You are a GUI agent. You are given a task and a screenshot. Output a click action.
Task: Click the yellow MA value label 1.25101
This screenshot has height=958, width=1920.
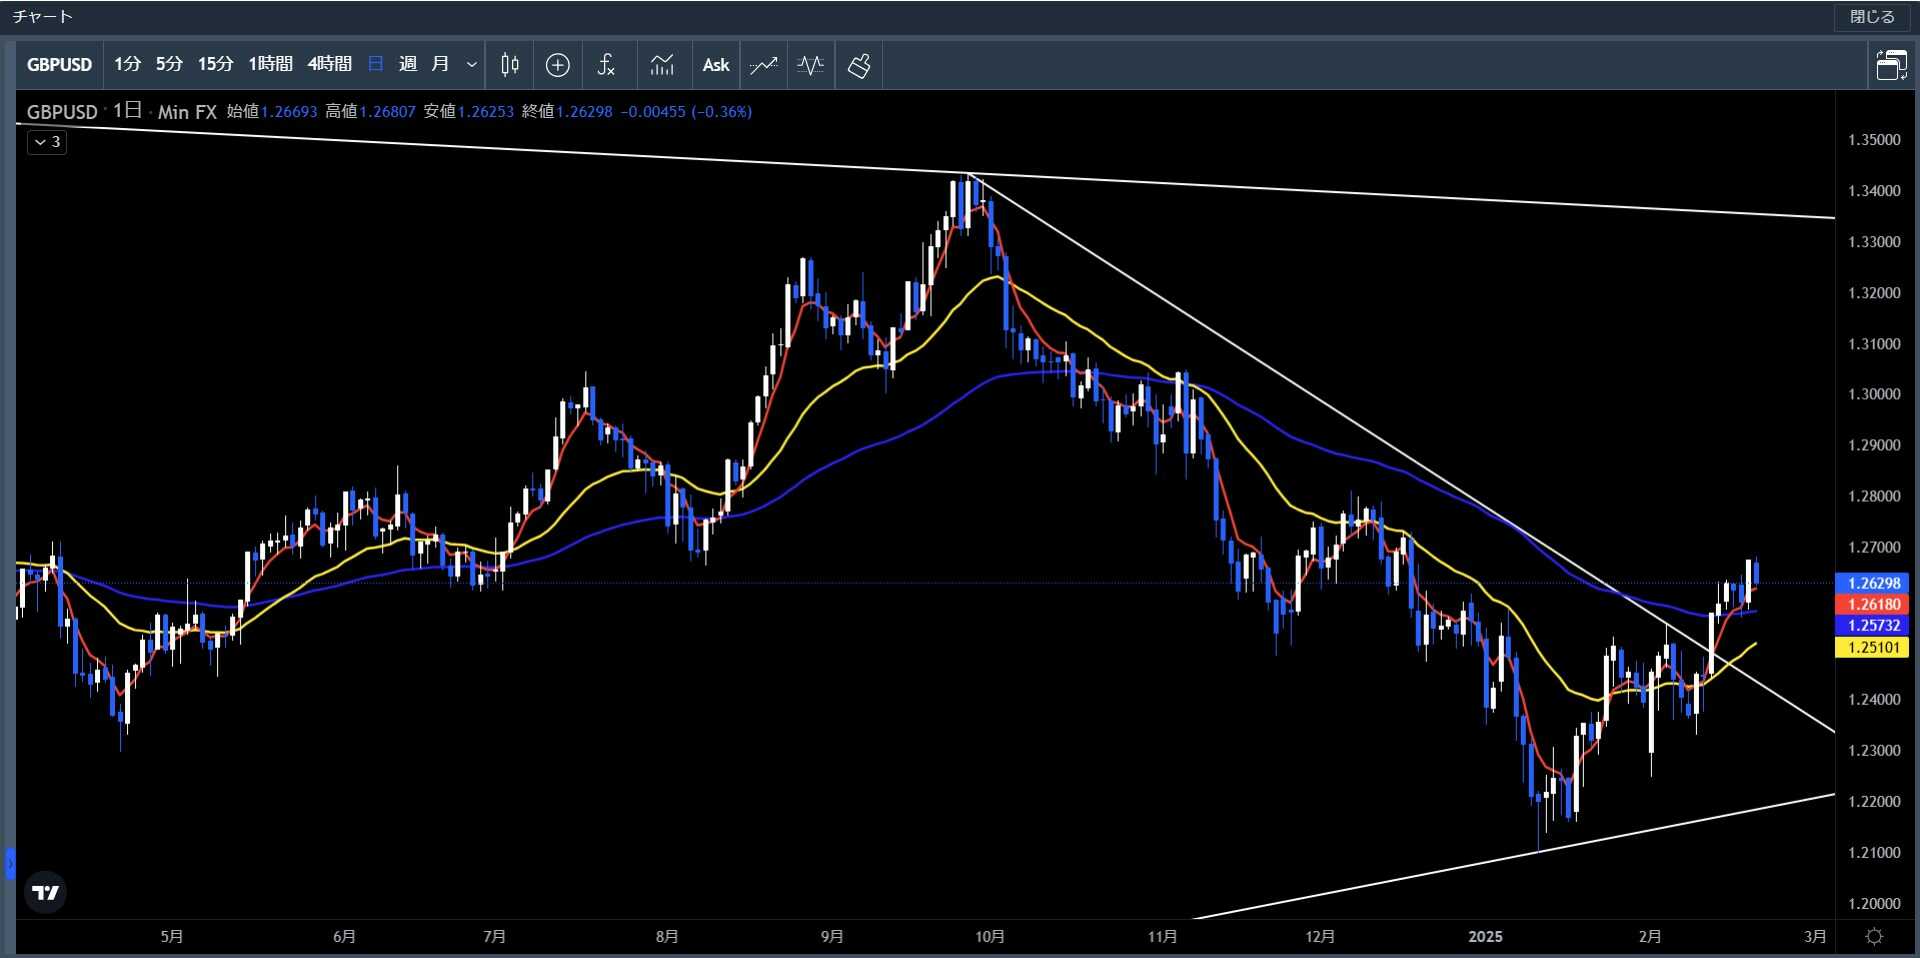click(x=1873, y=647)
